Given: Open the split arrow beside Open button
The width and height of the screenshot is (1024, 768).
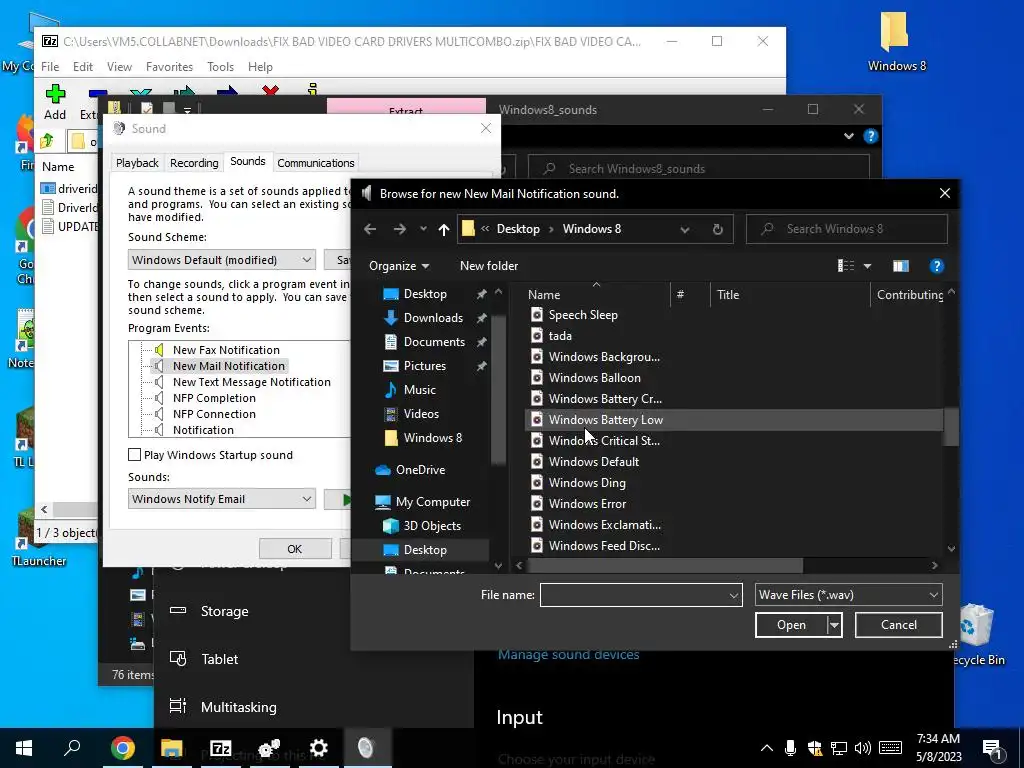Looking at the screenshot, I should coord(834,625).
